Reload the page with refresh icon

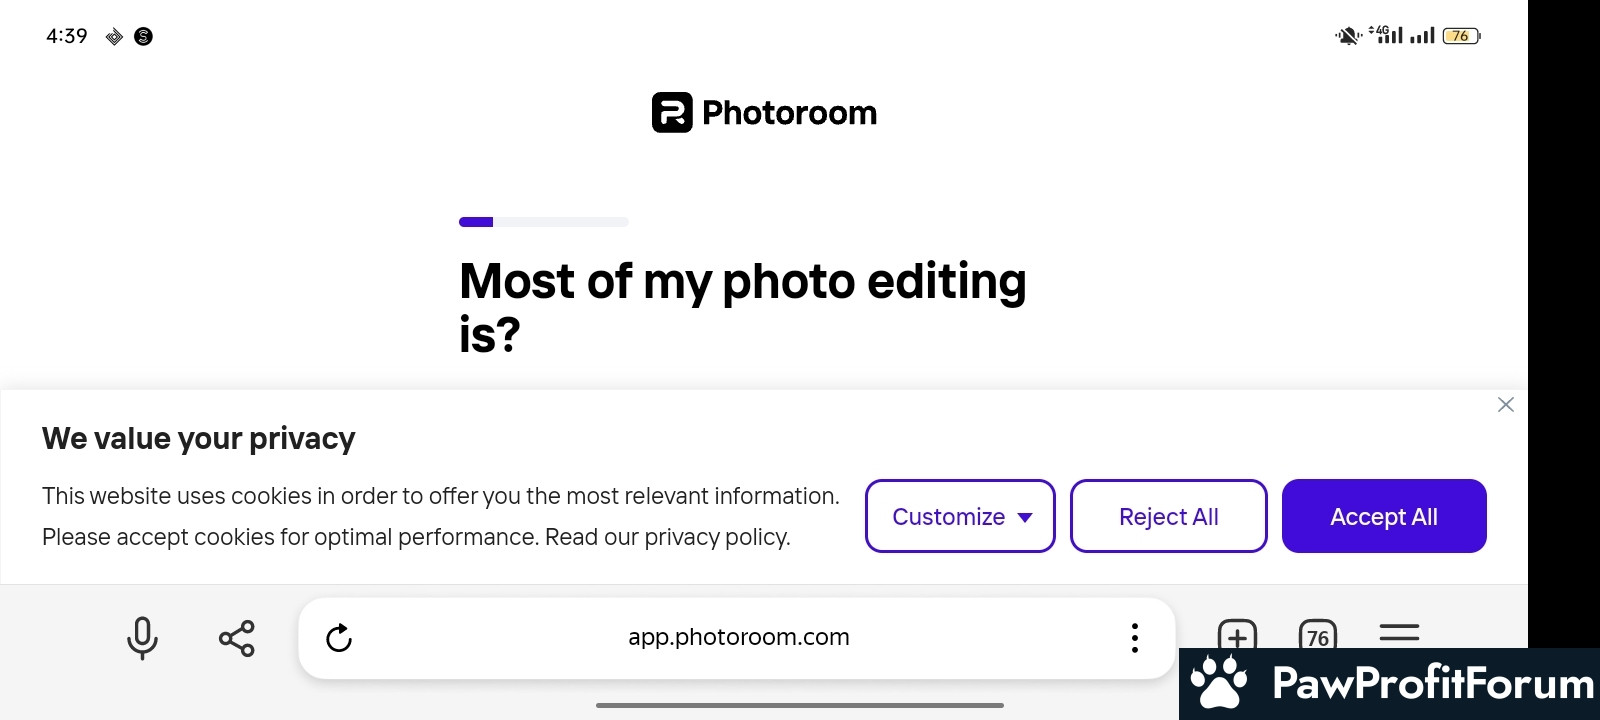coord(339,638)
